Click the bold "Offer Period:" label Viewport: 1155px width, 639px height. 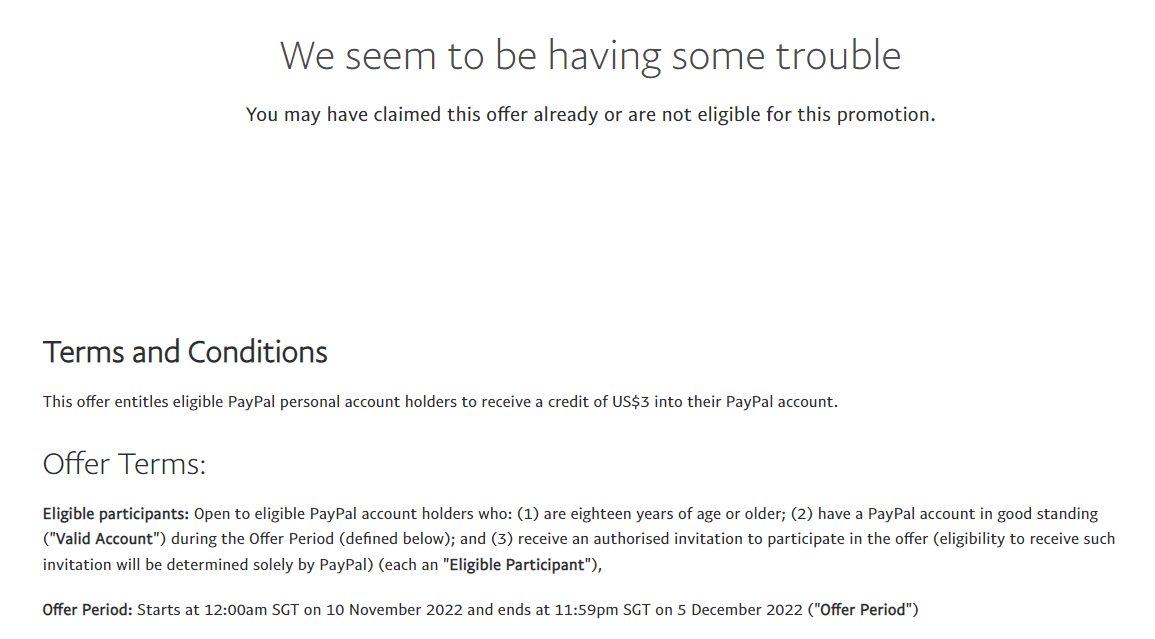pos(88,609)
